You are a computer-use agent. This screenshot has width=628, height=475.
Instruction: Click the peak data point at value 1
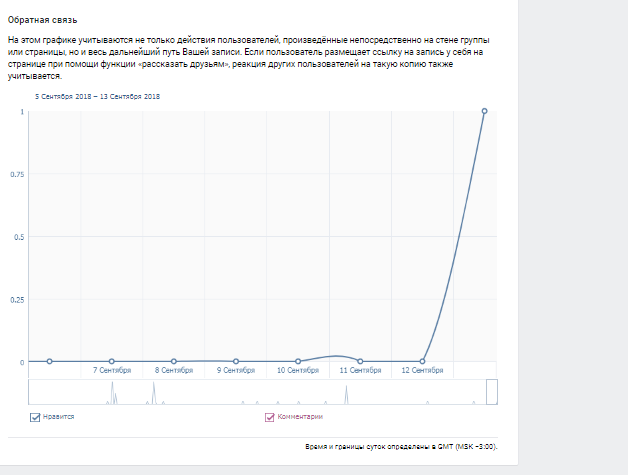[x=484, y=111]
